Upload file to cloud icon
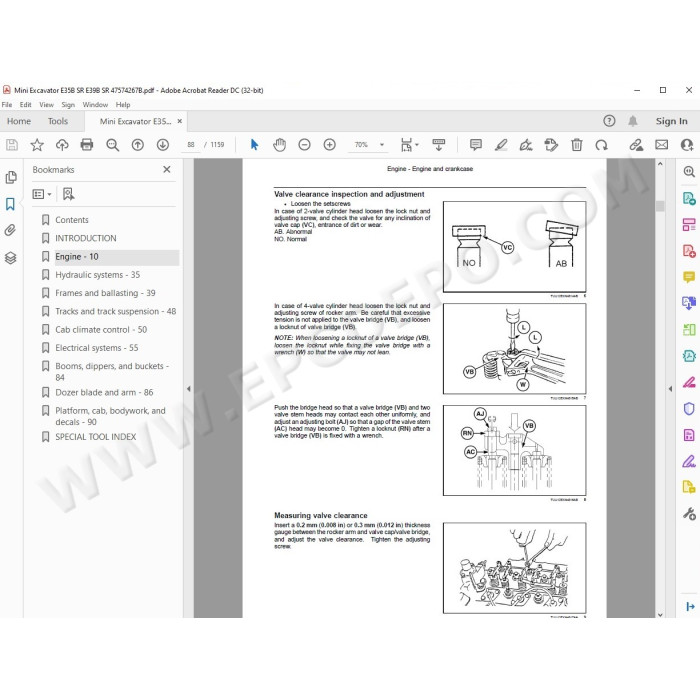 [x=62, y=145]
